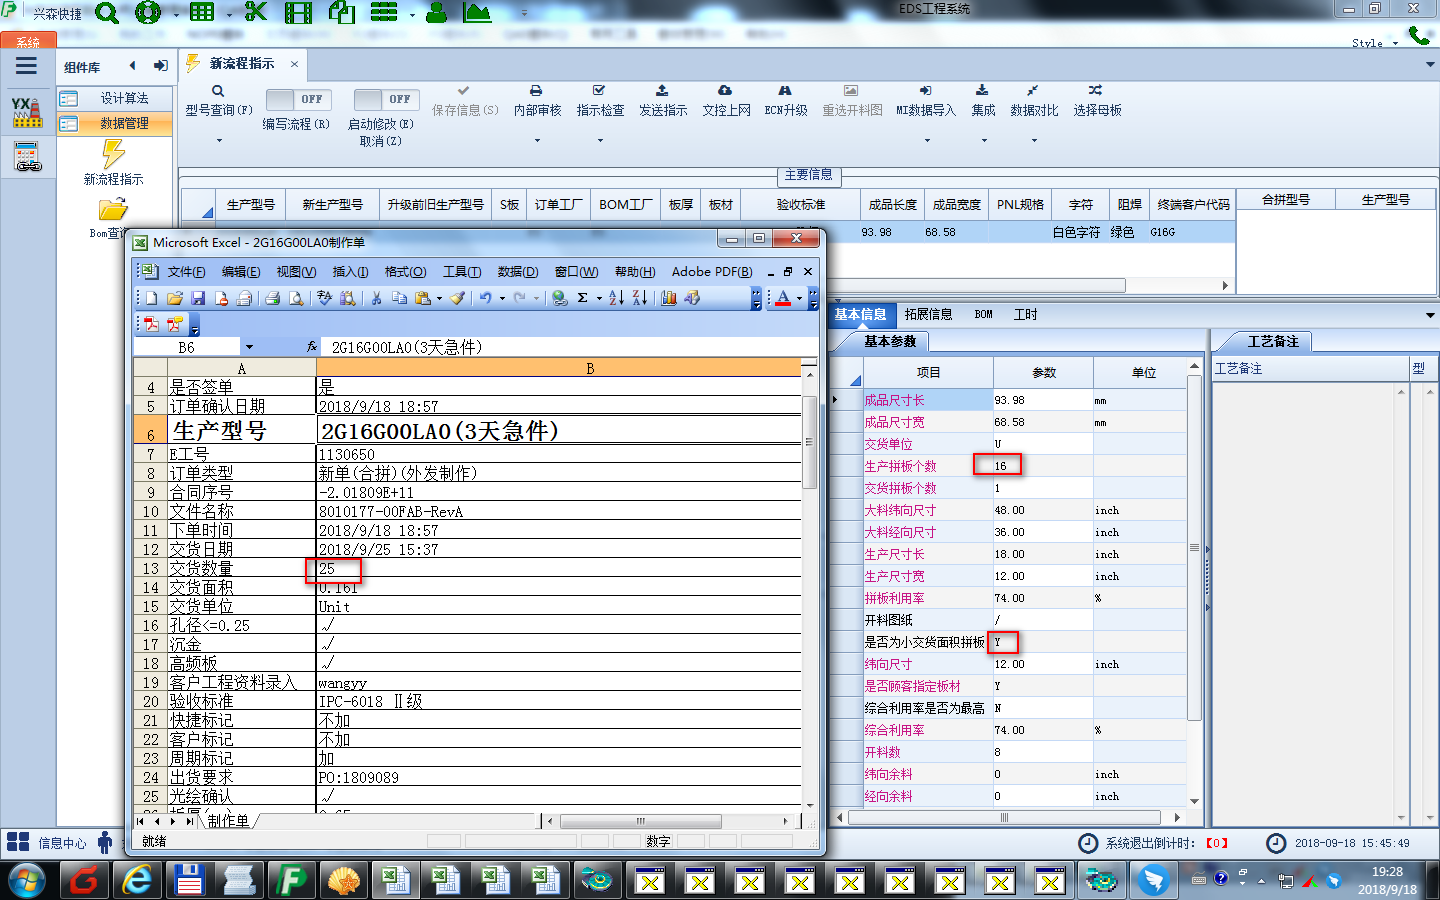Image resolution: width=1440 pixels, height=900 pixels.
Task: Click the Excel Undo icon
Action: (x=485, y=298)
